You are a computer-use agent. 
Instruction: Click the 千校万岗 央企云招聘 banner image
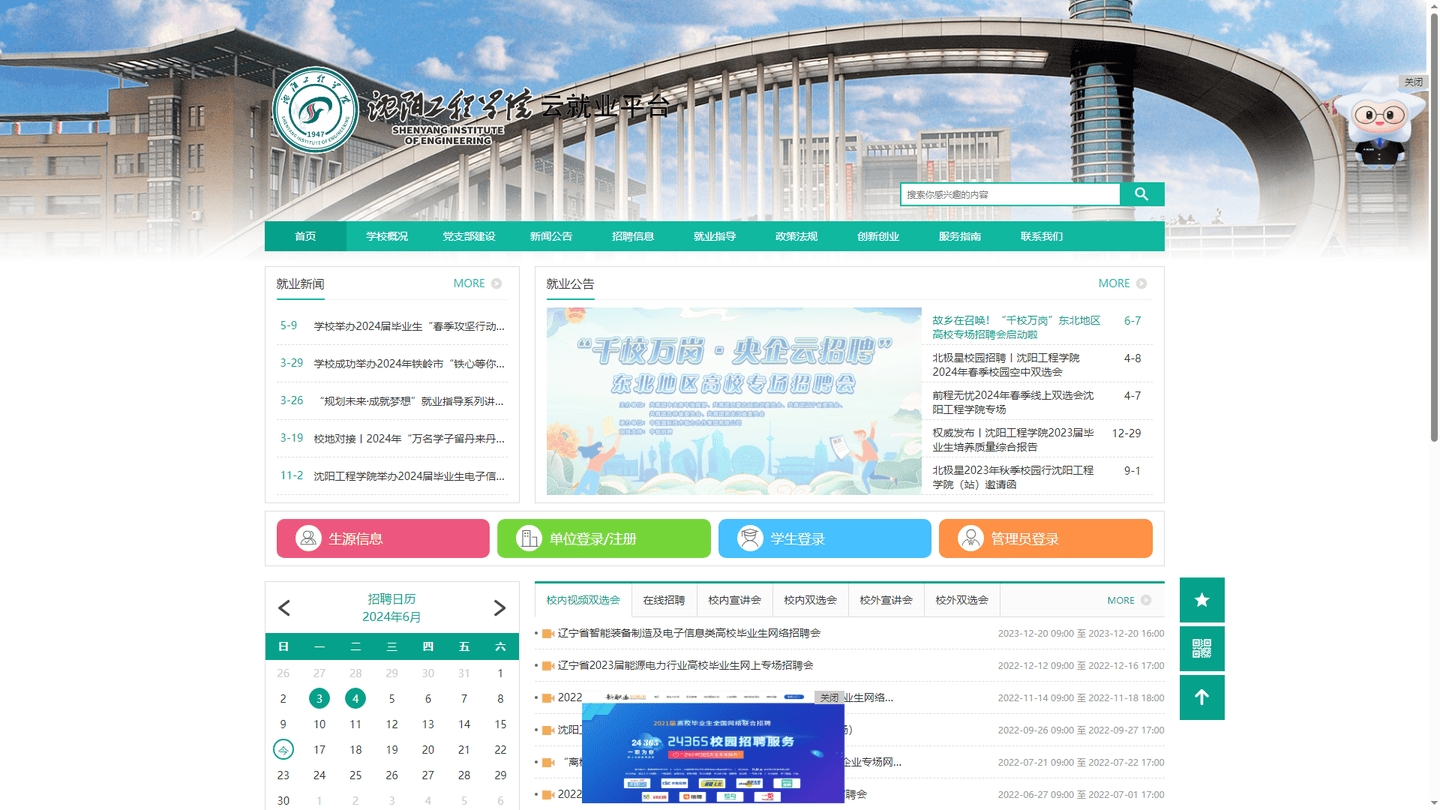pyautogui.click(x=734, y=401)
